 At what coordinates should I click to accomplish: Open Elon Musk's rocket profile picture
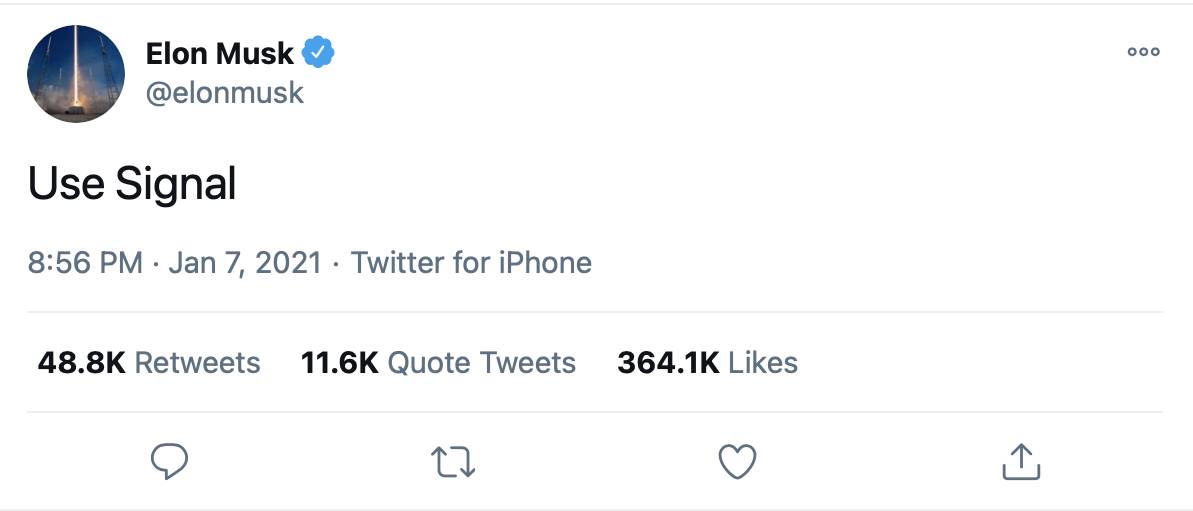coord(77,73)
